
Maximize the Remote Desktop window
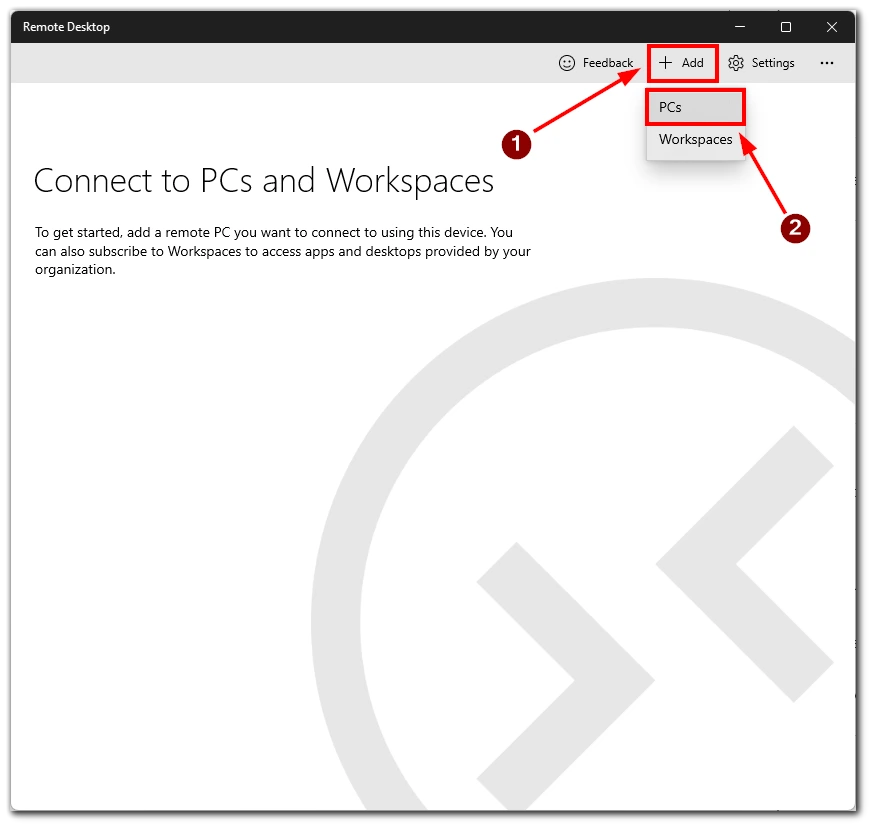click(x=785, y=27)
